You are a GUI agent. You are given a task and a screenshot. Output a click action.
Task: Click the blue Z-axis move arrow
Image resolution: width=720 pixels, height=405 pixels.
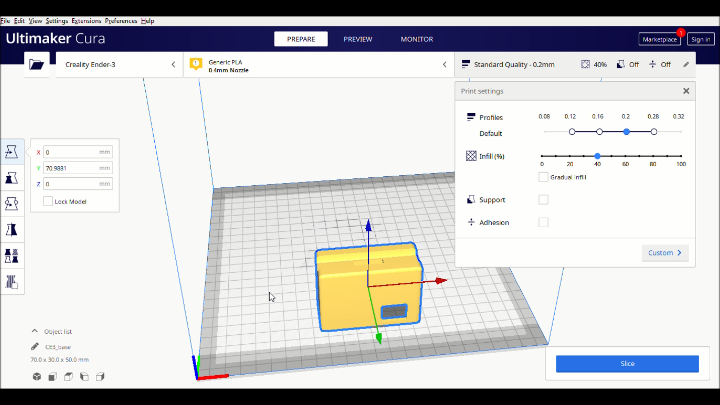pos(368,225)
